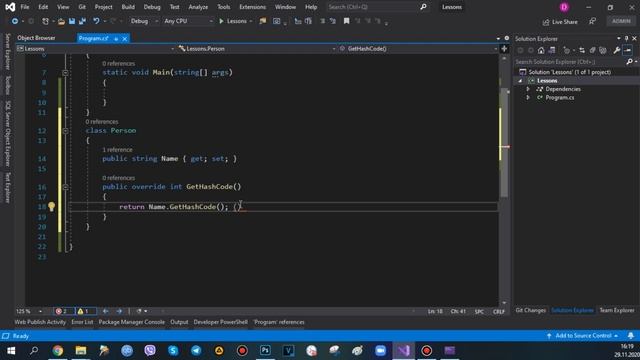Open Telegram from the taskbar
This screenshot has width=640, height=360.
[196, 351]
